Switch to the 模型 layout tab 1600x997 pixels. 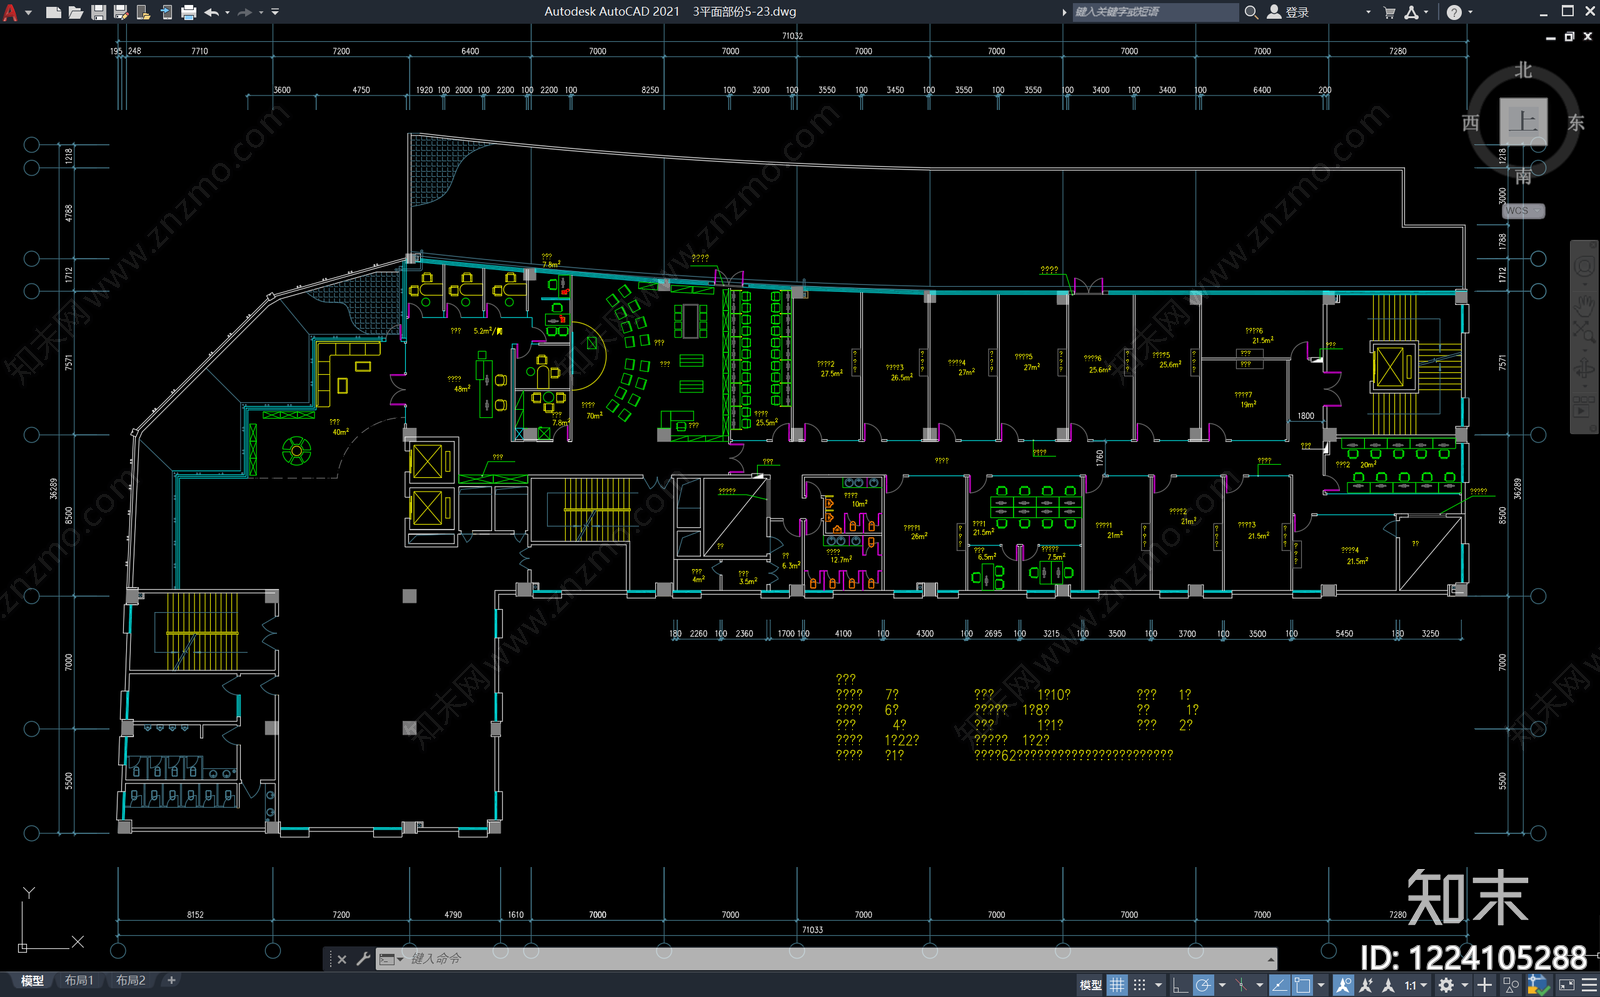32,981
